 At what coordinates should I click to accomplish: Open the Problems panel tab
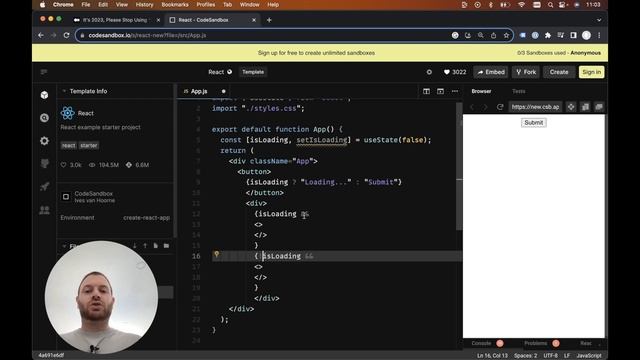[536, 343]
